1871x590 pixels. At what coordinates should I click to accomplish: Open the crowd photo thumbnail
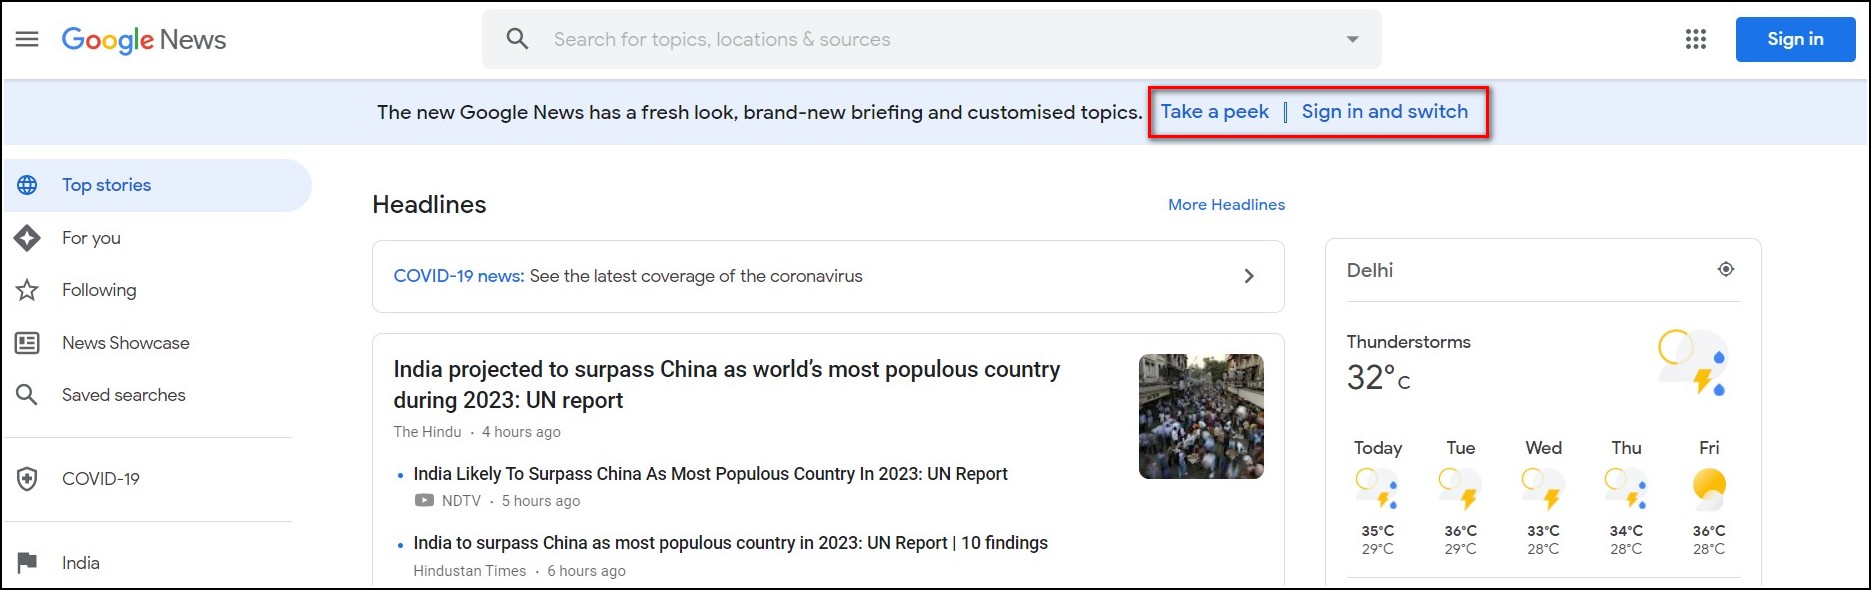[1201, 416]
